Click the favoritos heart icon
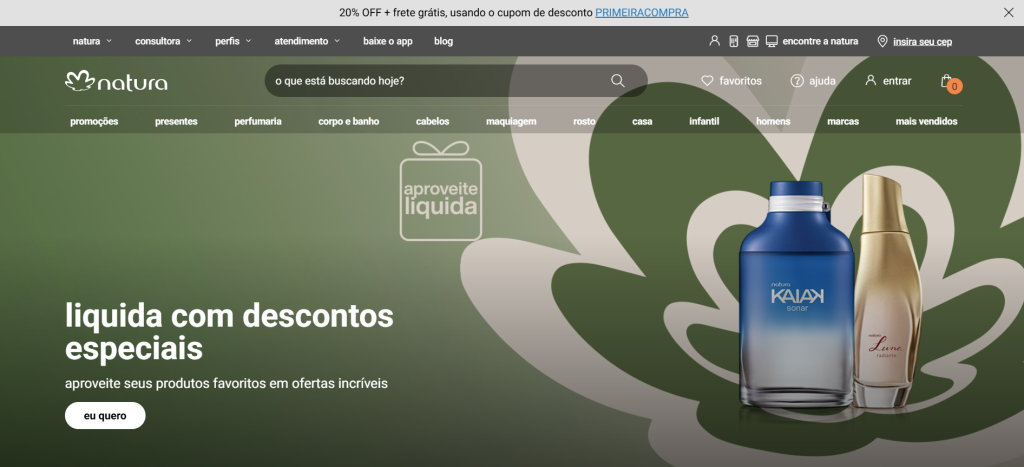 click(x=707, y=81)
